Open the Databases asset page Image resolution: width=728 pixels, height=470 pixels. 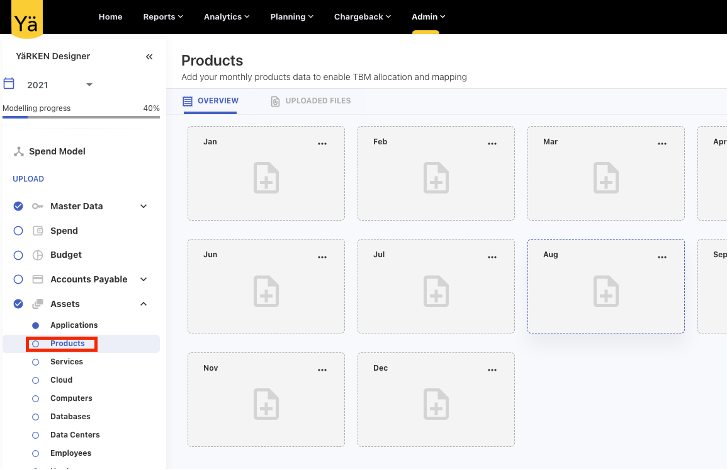pyautogui.click(x=70, y=417)
